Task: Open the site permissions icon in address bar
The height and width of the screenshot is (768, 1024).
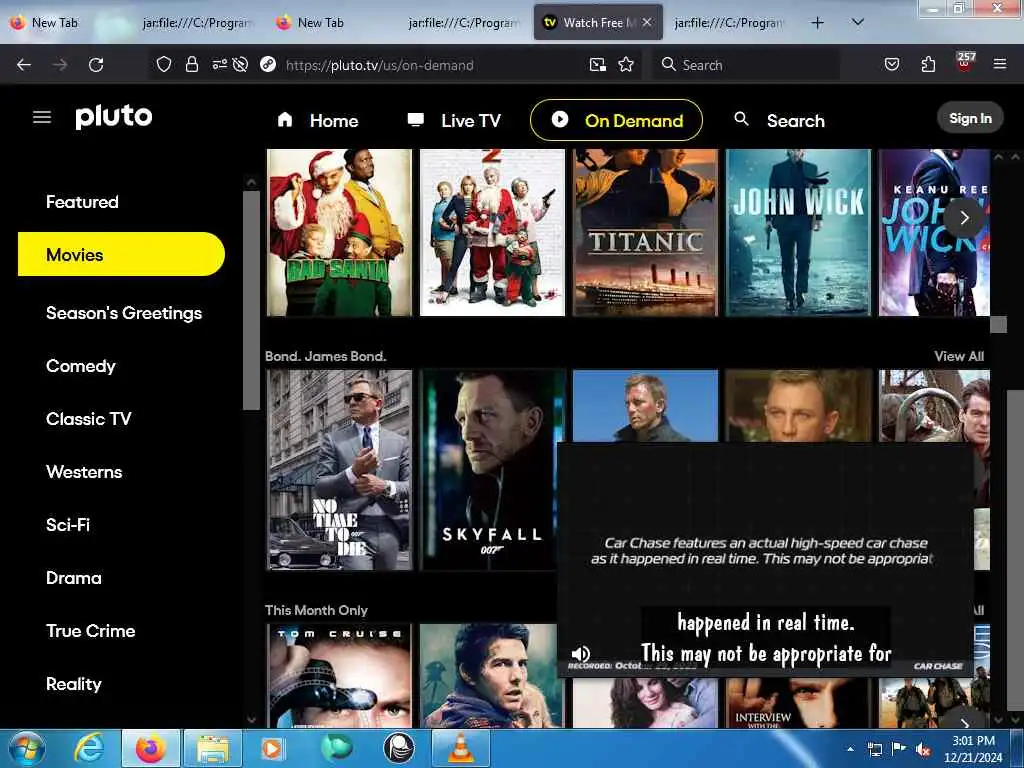Action: (219, 64)
